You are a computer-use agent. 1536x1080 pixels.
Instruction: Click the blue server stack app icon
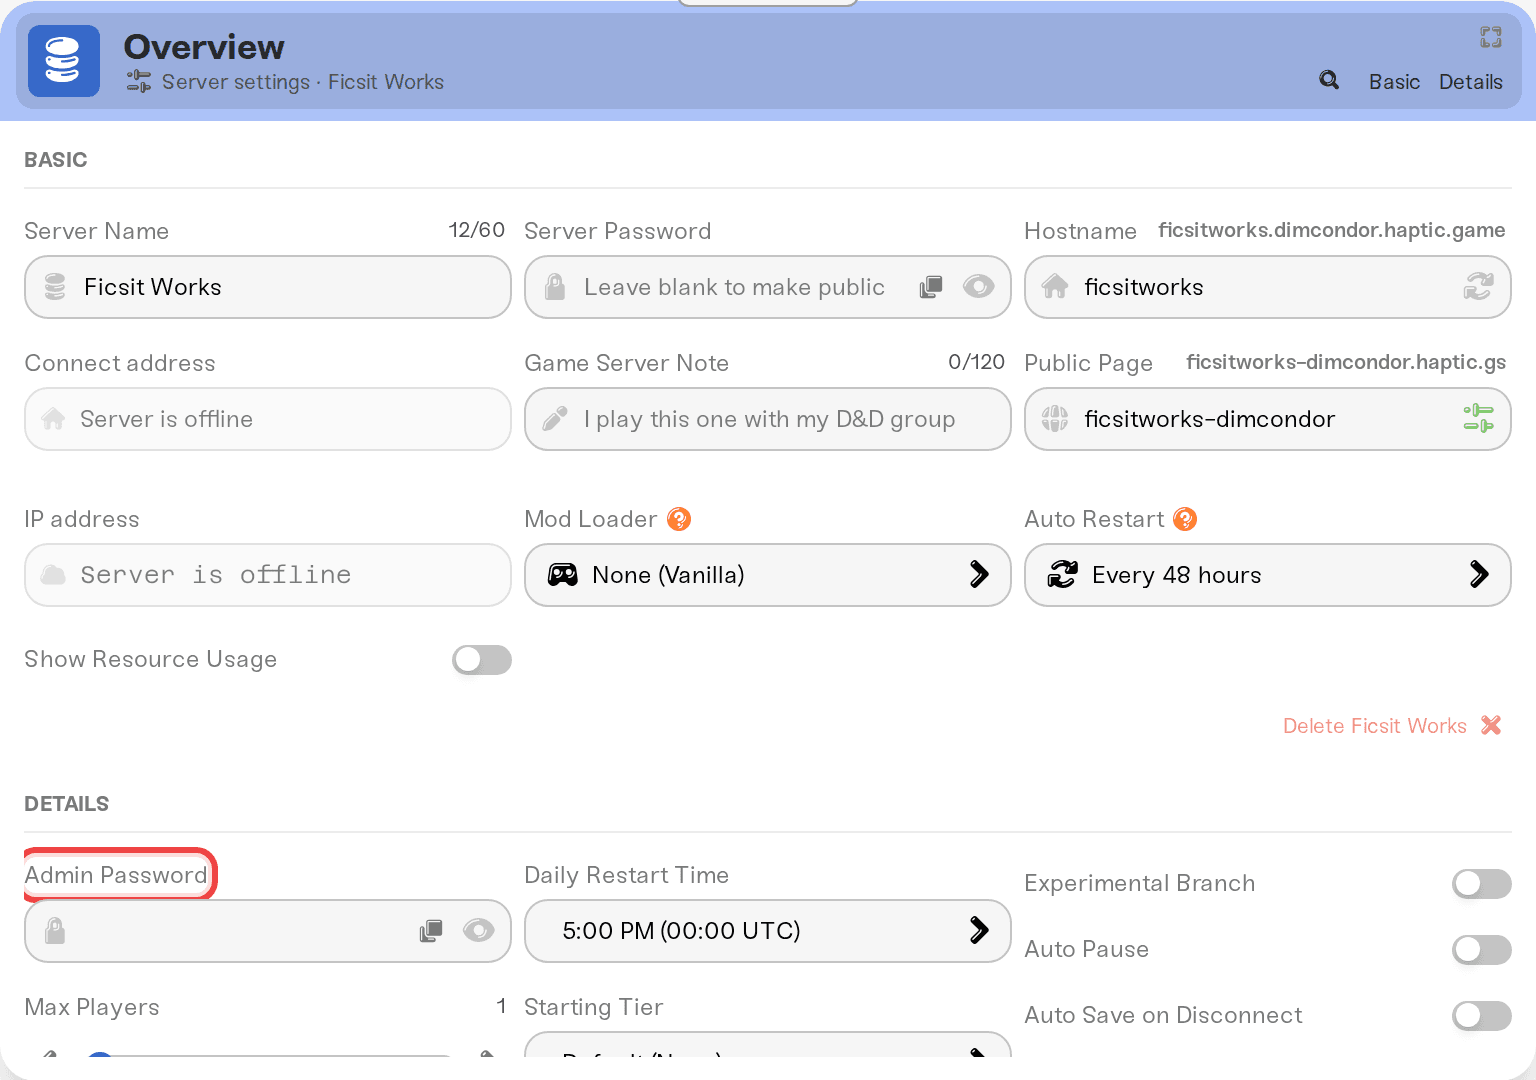64,61
